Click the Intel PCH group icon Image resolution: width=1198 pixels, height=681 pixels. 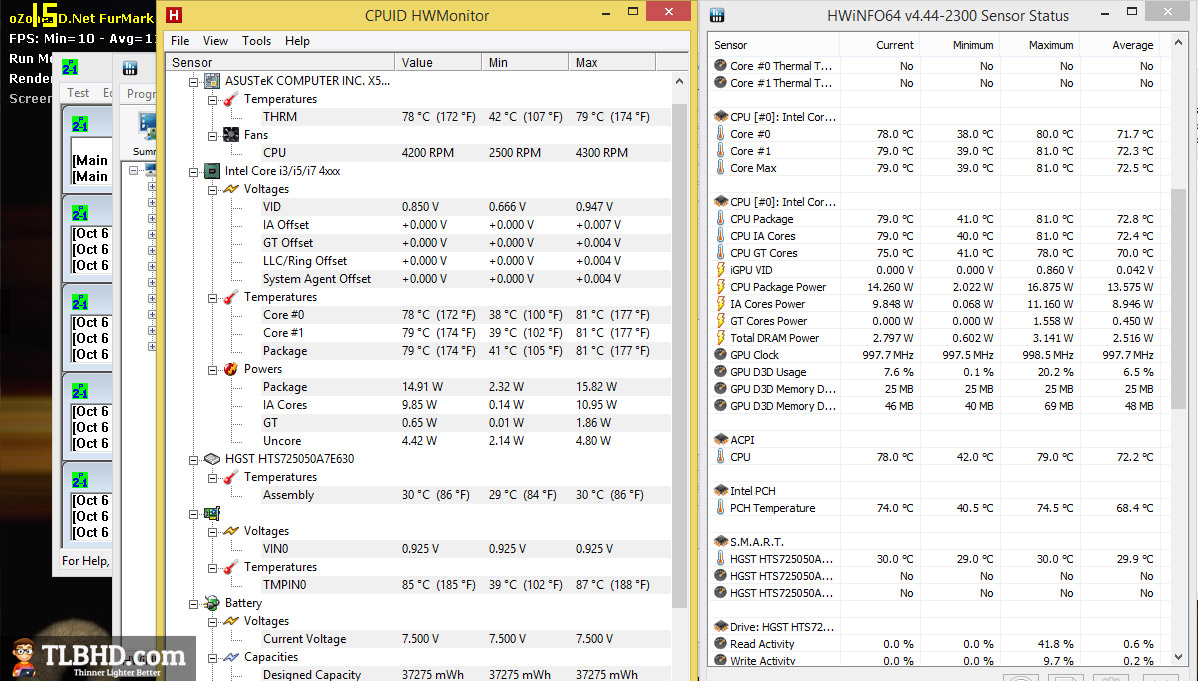720,491
